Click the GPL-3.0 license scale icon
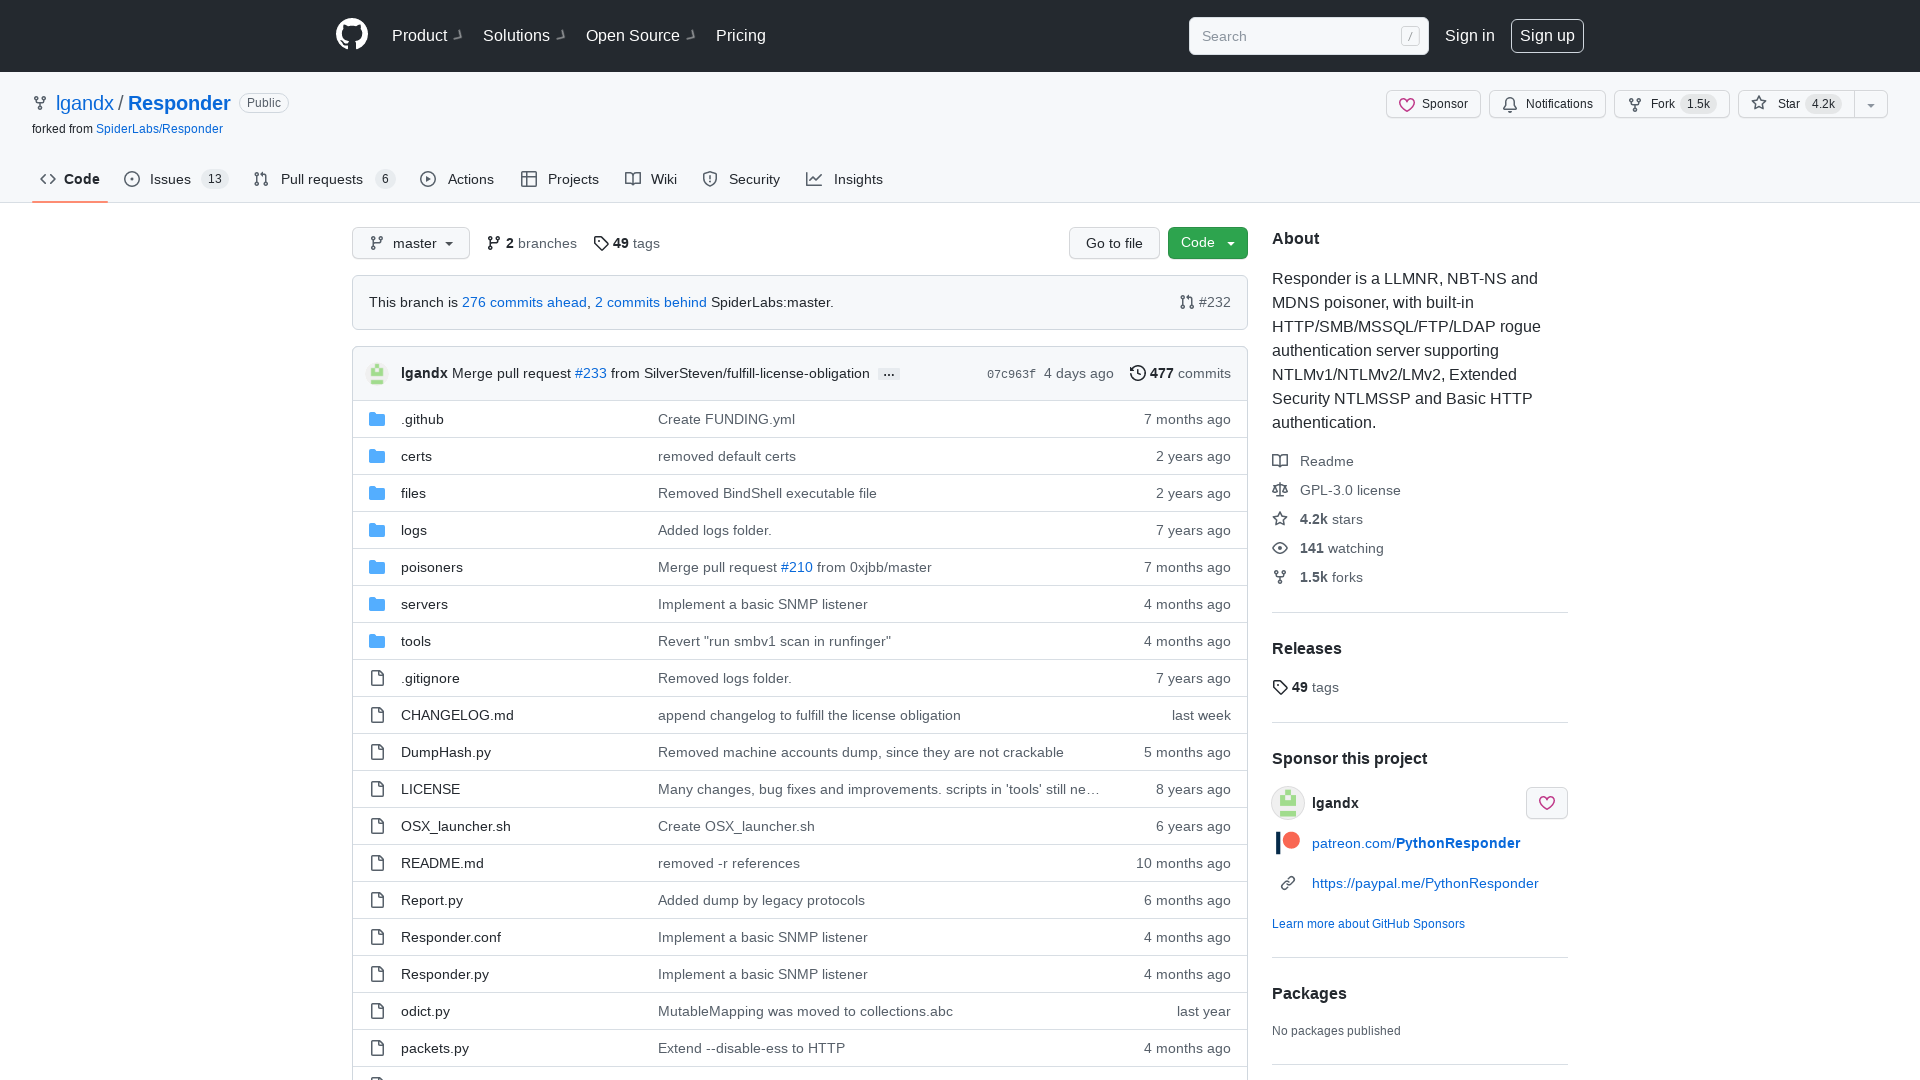The width and height of the screenshot is (1920, 1080). pyautogui.click(x=1280, y=490)
